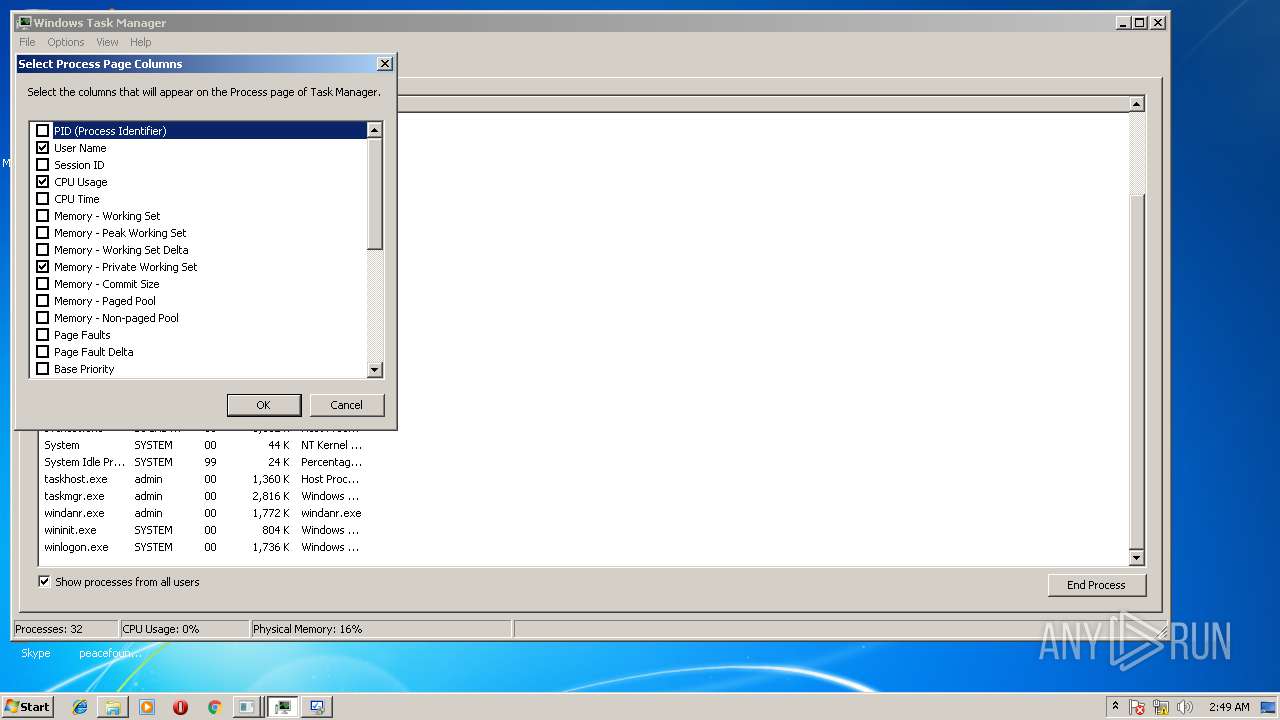1280x720 pixels.
Task: Click the Skype desktop shortcut label
Action: 36,653
